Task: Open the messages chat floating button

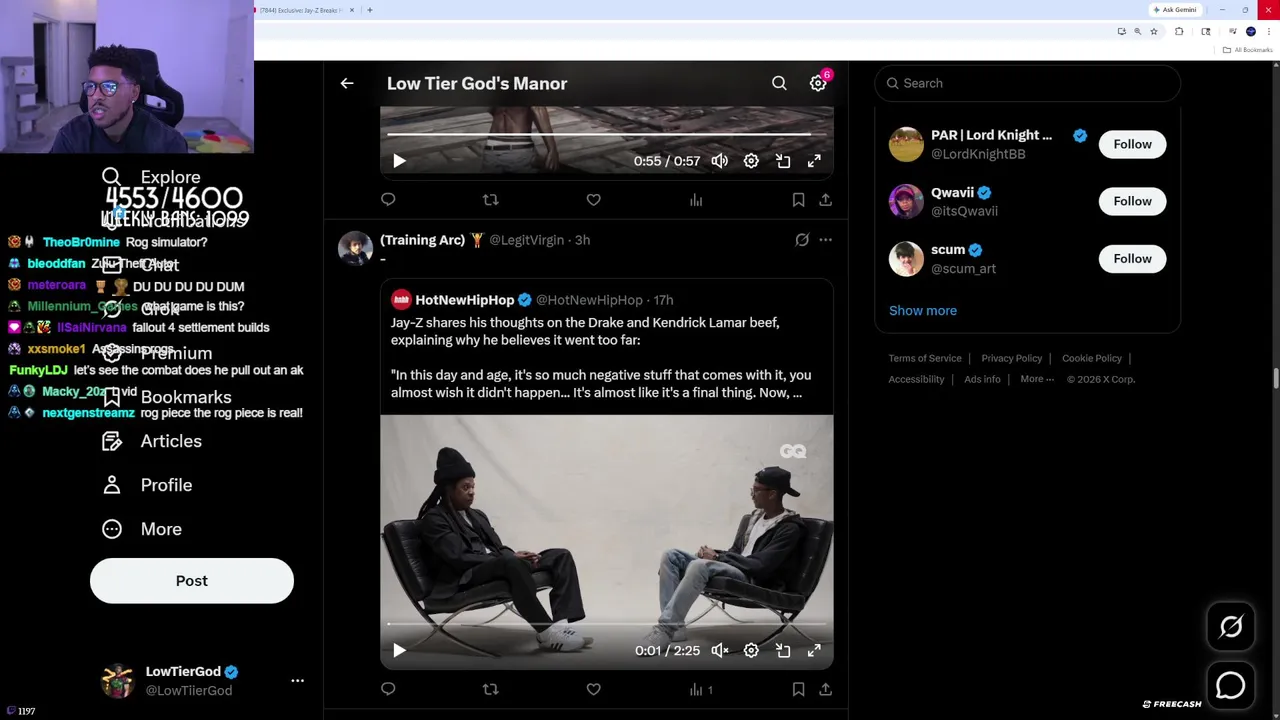Action: tap(1231, 685)
